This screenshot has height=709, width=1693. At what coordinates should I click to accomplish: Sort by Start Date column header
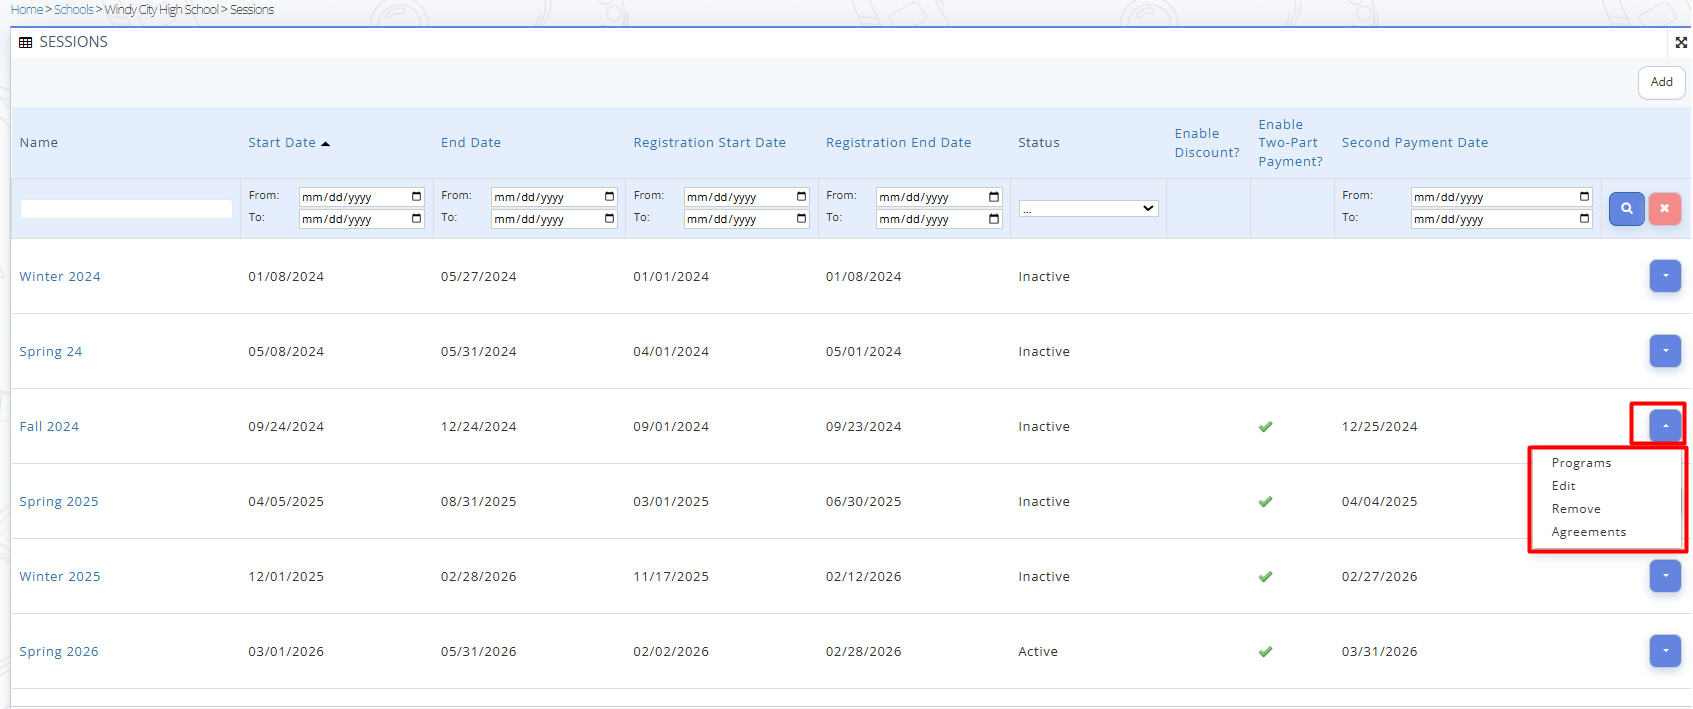coord(282,143)
